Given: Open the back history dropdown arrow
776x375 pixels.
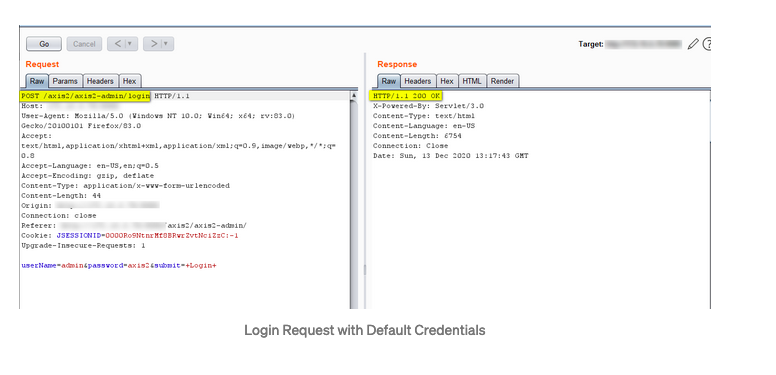Looking at the screenshot, I should point(131,44).
